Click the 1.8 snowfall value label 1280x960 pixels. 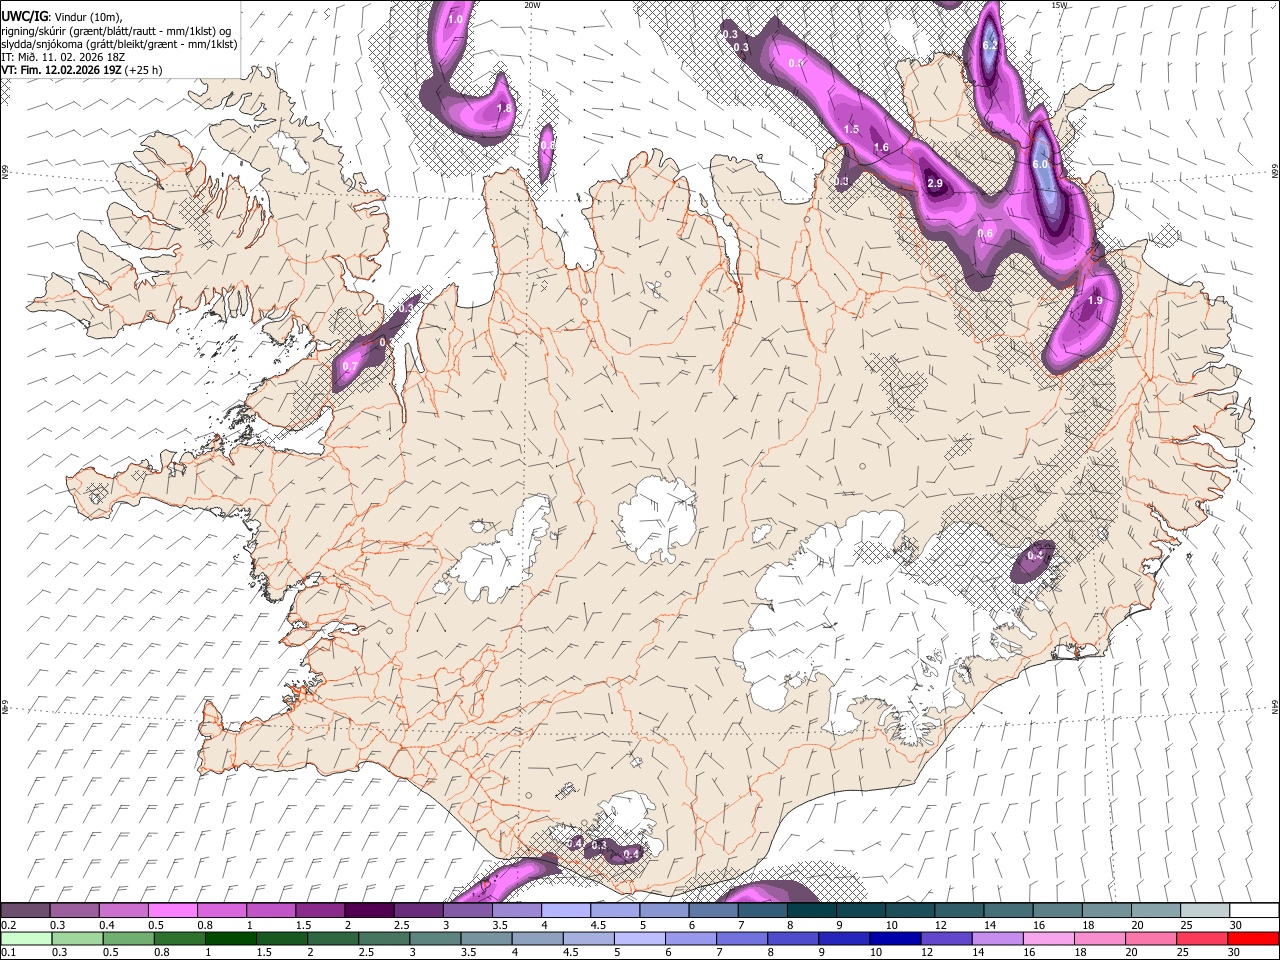[504, 108]
